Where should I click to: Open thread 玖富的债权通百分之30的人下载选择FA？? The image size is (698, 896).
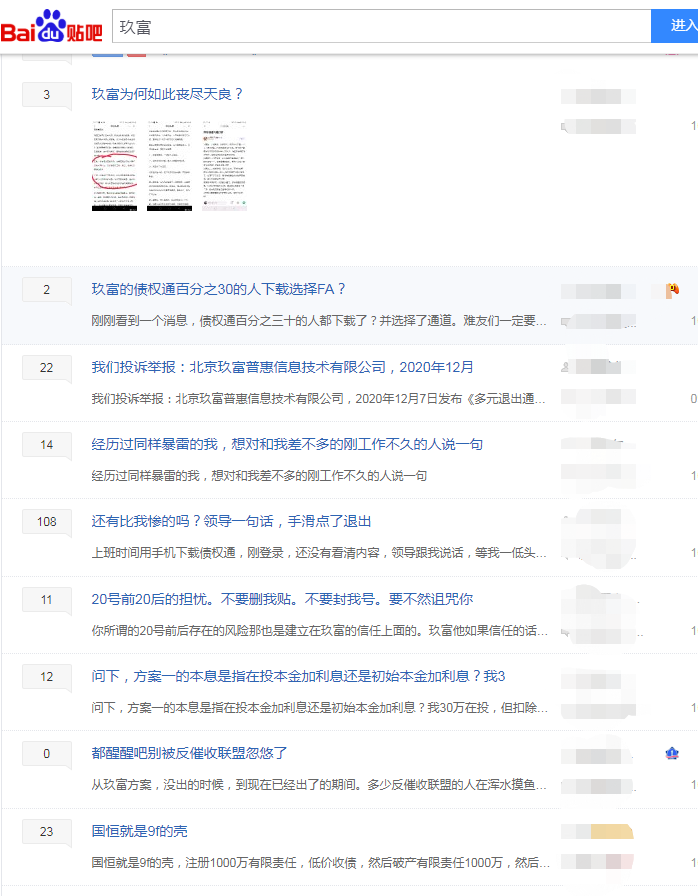[219, 289]
